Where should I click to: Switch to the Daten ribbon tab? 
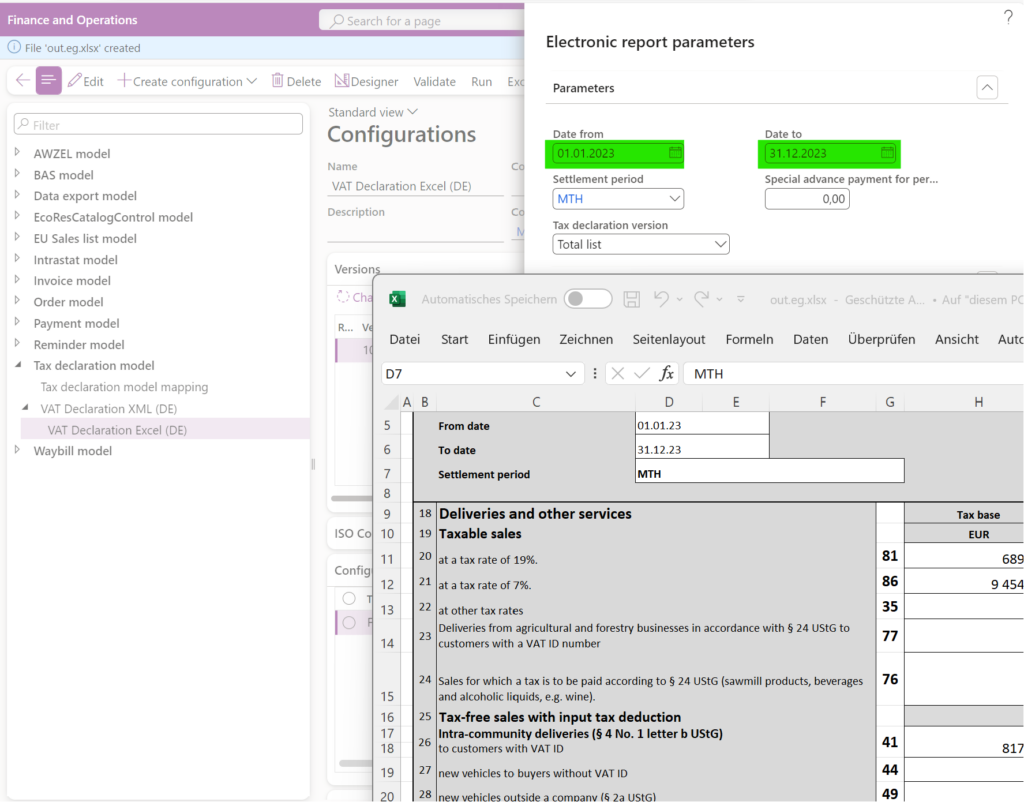[810, 339]
